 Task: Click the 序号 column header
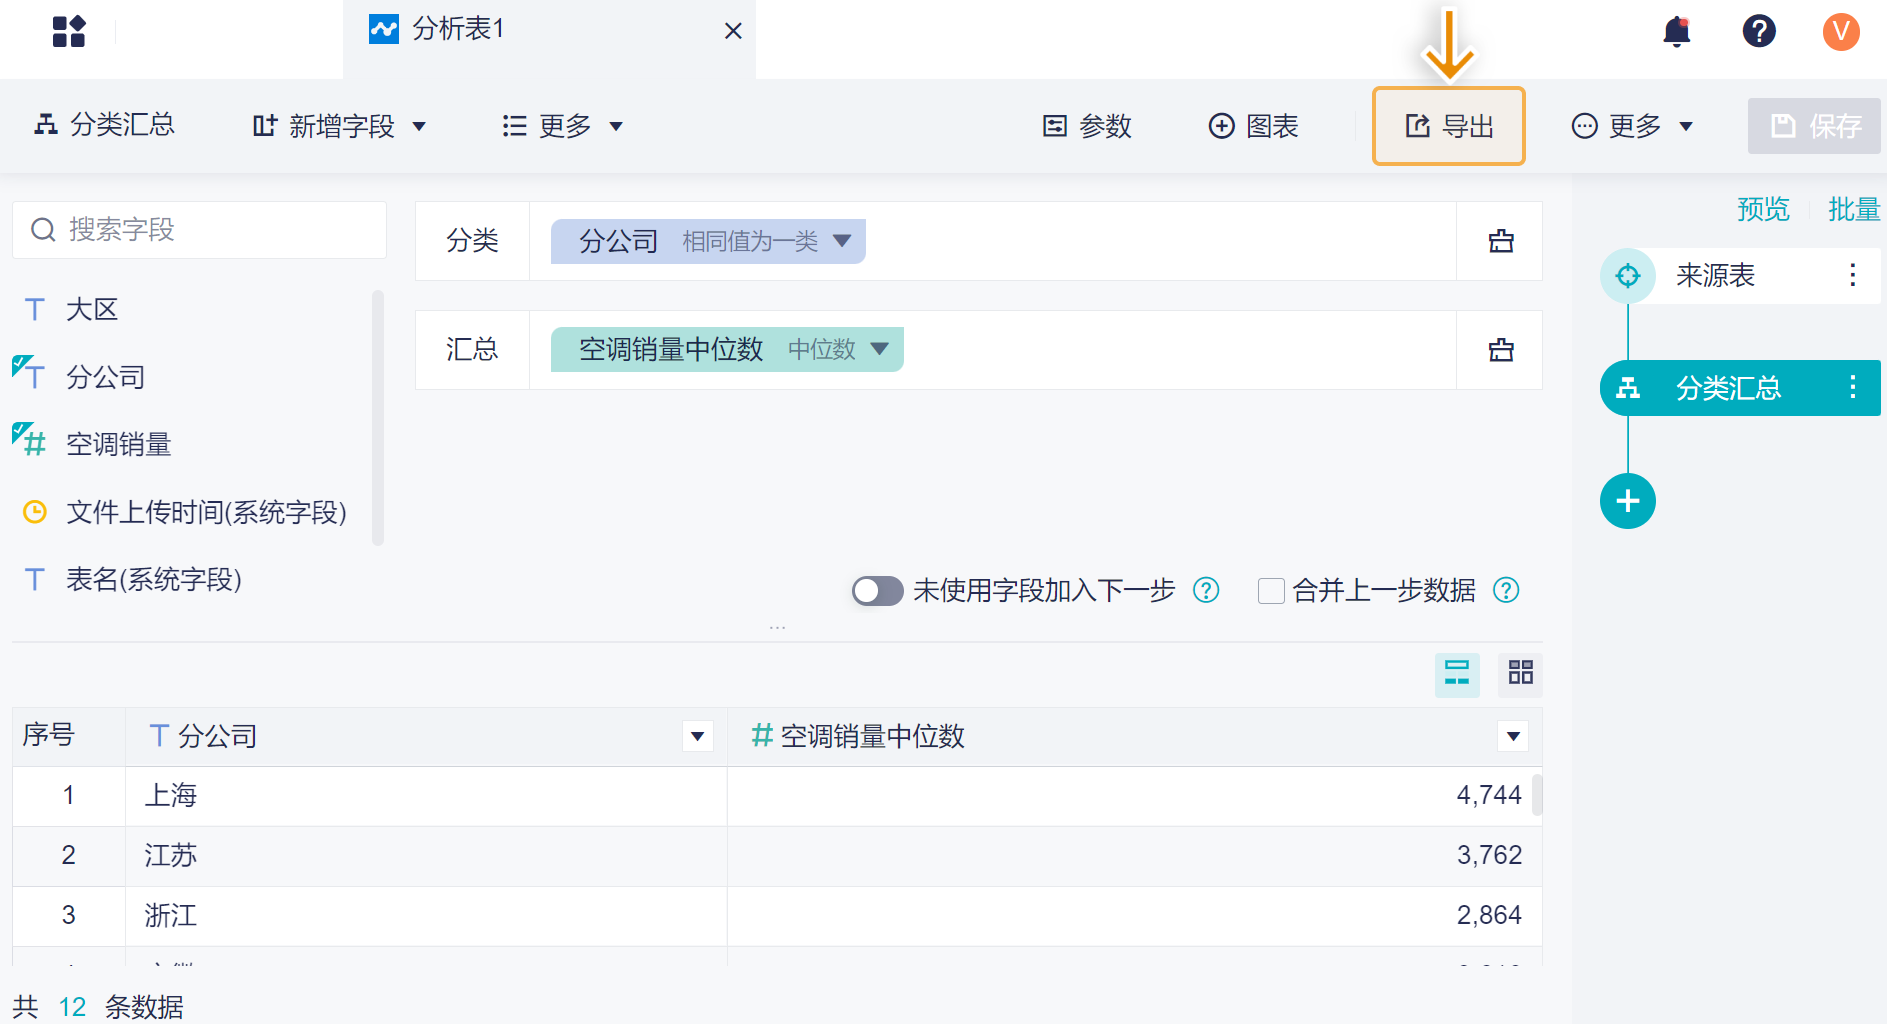69,737
